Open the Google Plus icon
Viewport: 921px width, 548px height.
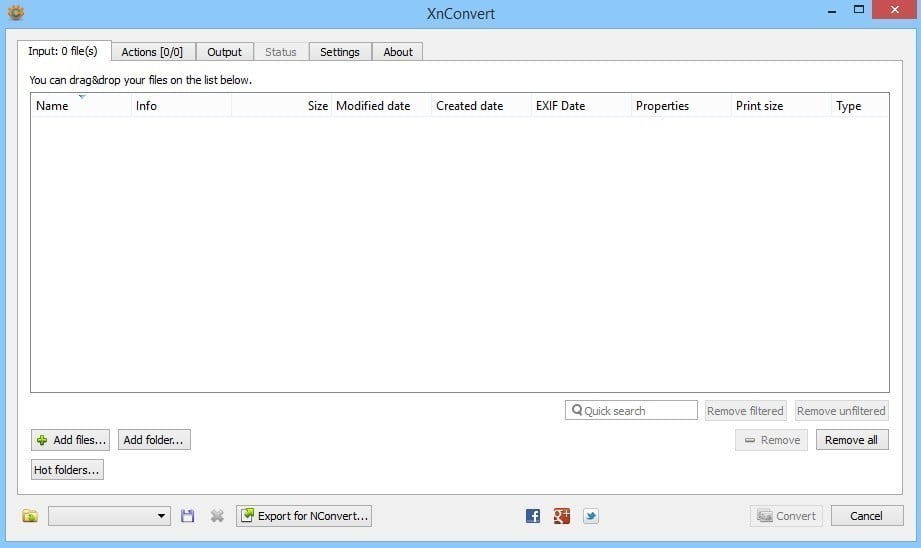(x=562, y=516)
